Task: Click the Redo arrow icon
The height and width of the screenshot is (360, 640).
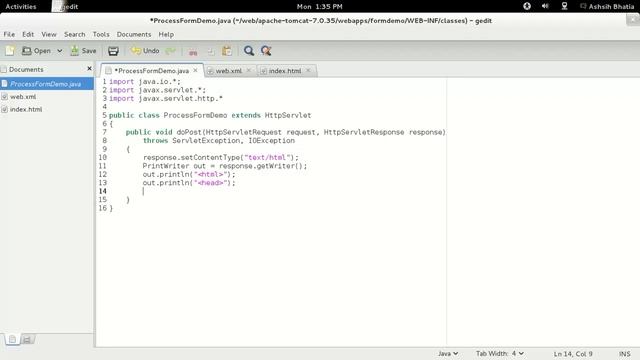Action: [170, 51]
